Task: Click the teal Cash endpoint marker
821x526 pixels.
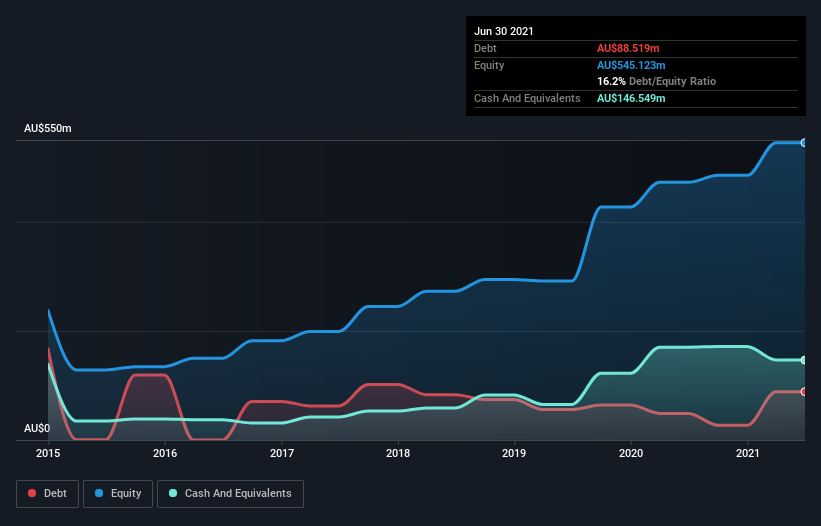Action: tap(804, 360)
